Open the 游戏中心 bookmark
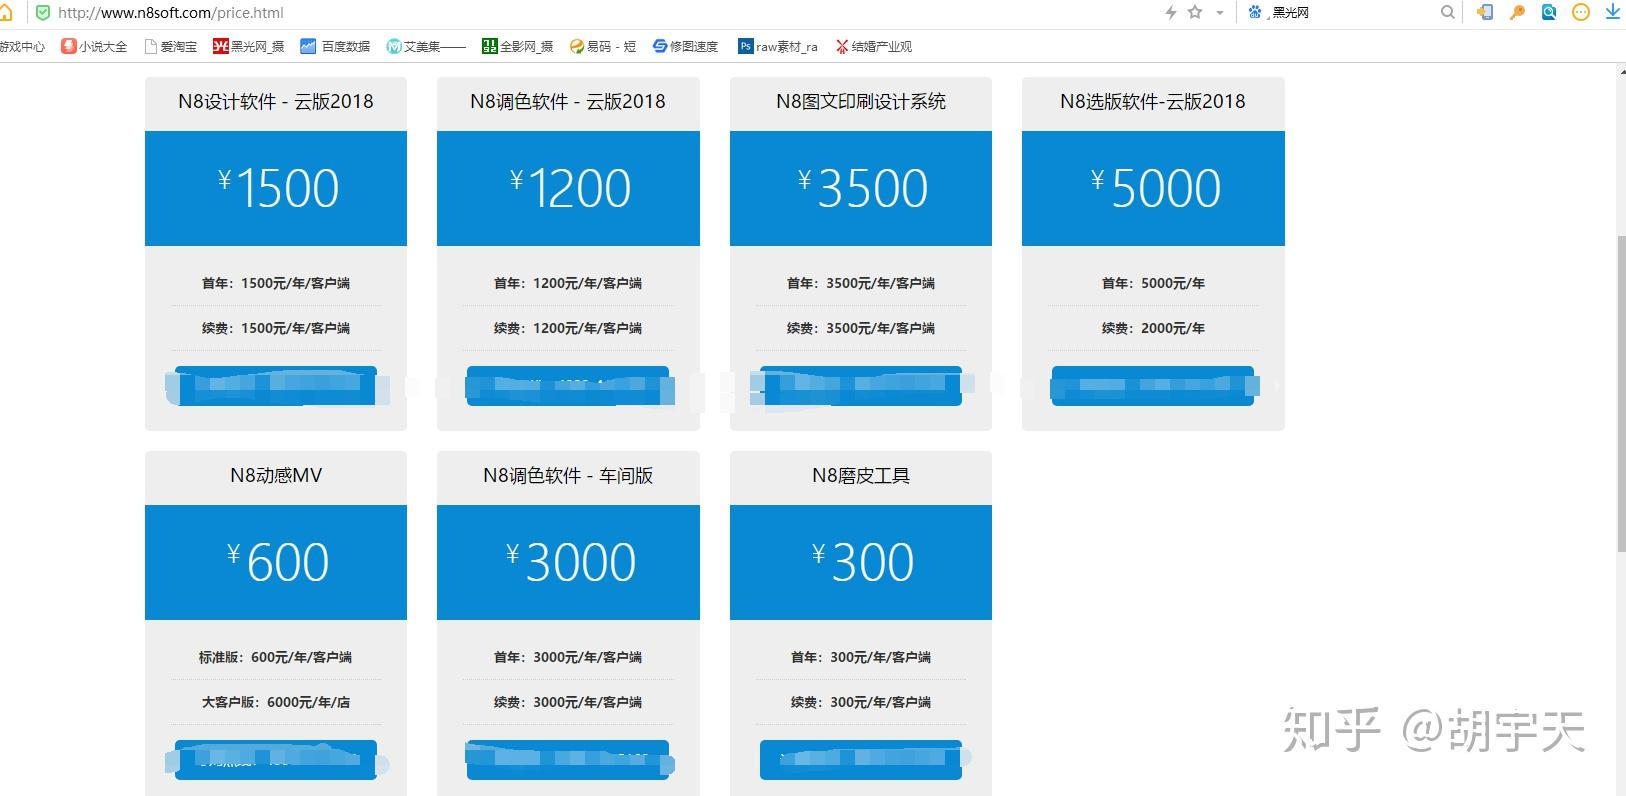The height and width of the screenshot is (796, 1626). point(22,46)
